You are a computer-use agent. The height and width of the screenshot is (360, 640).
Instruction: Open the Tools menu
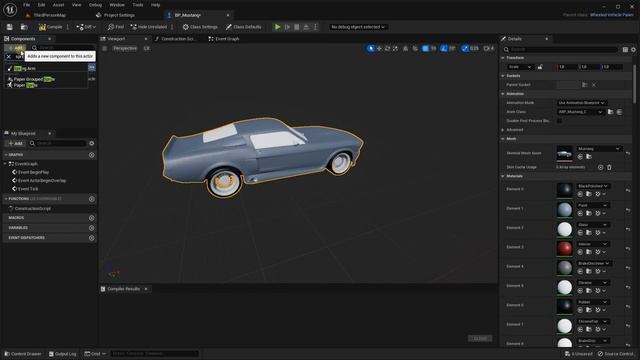(138, 5)
